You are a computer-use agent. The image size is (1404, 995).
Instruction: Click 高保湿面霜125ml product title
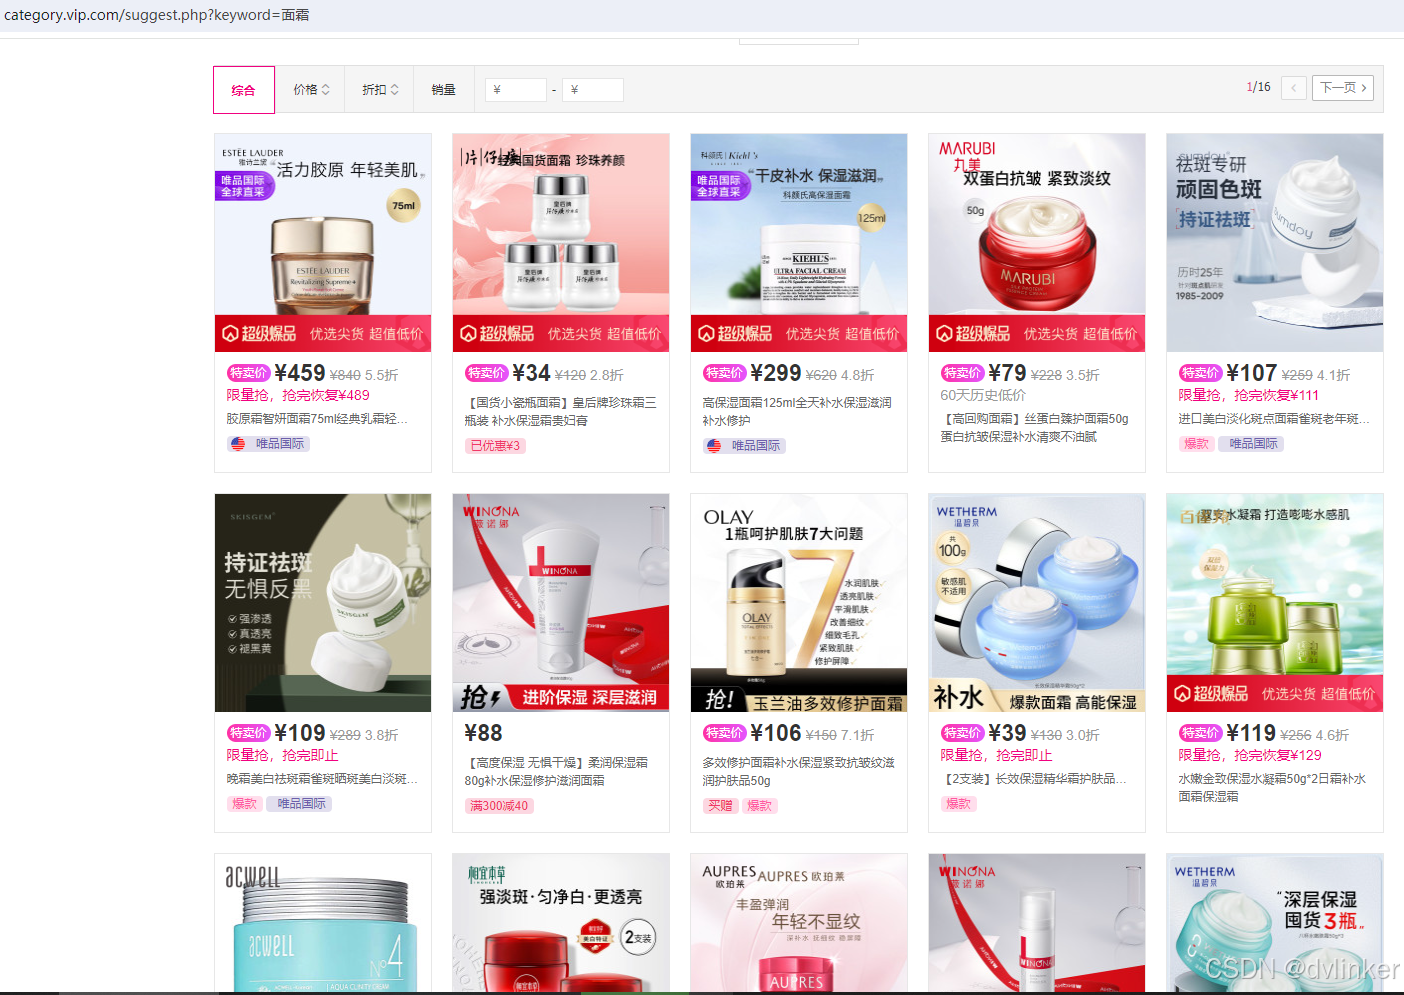798,411
